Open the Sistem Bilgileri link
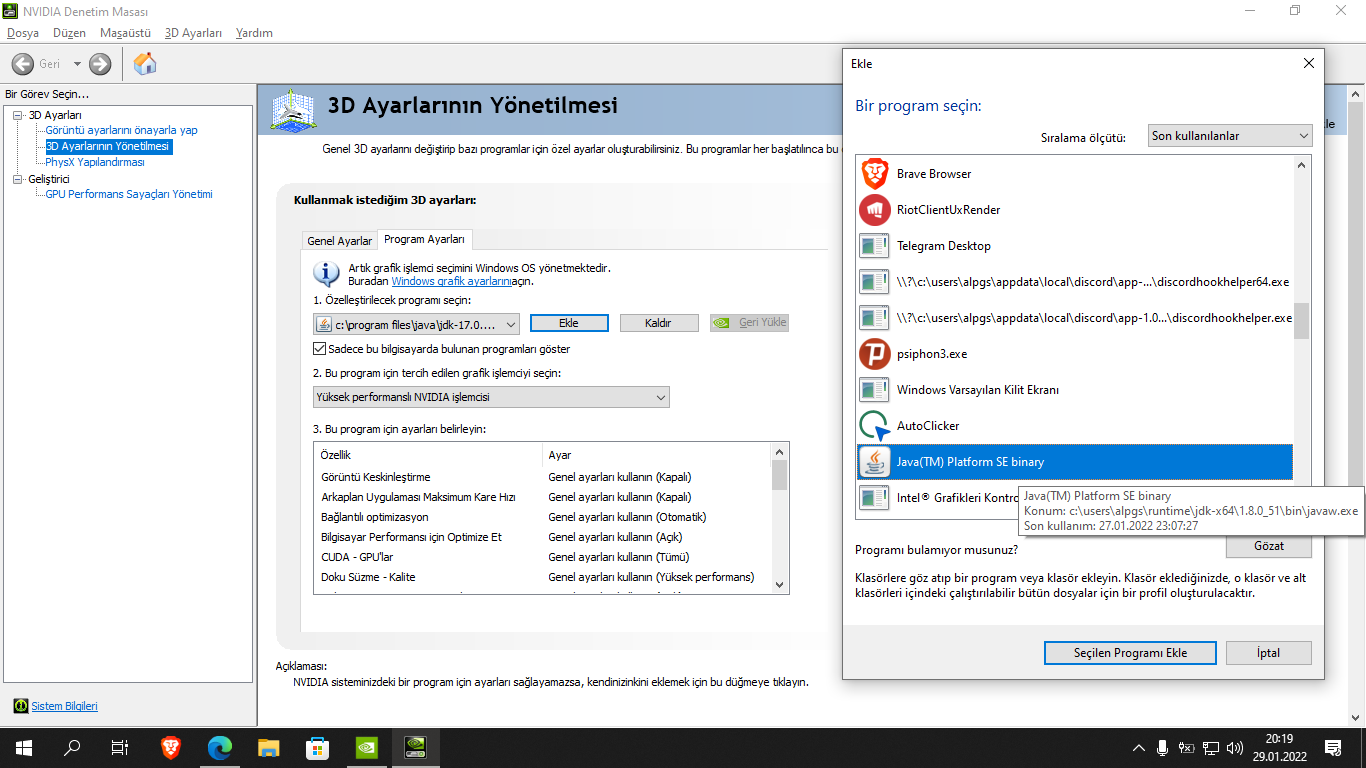 [65, 706]
